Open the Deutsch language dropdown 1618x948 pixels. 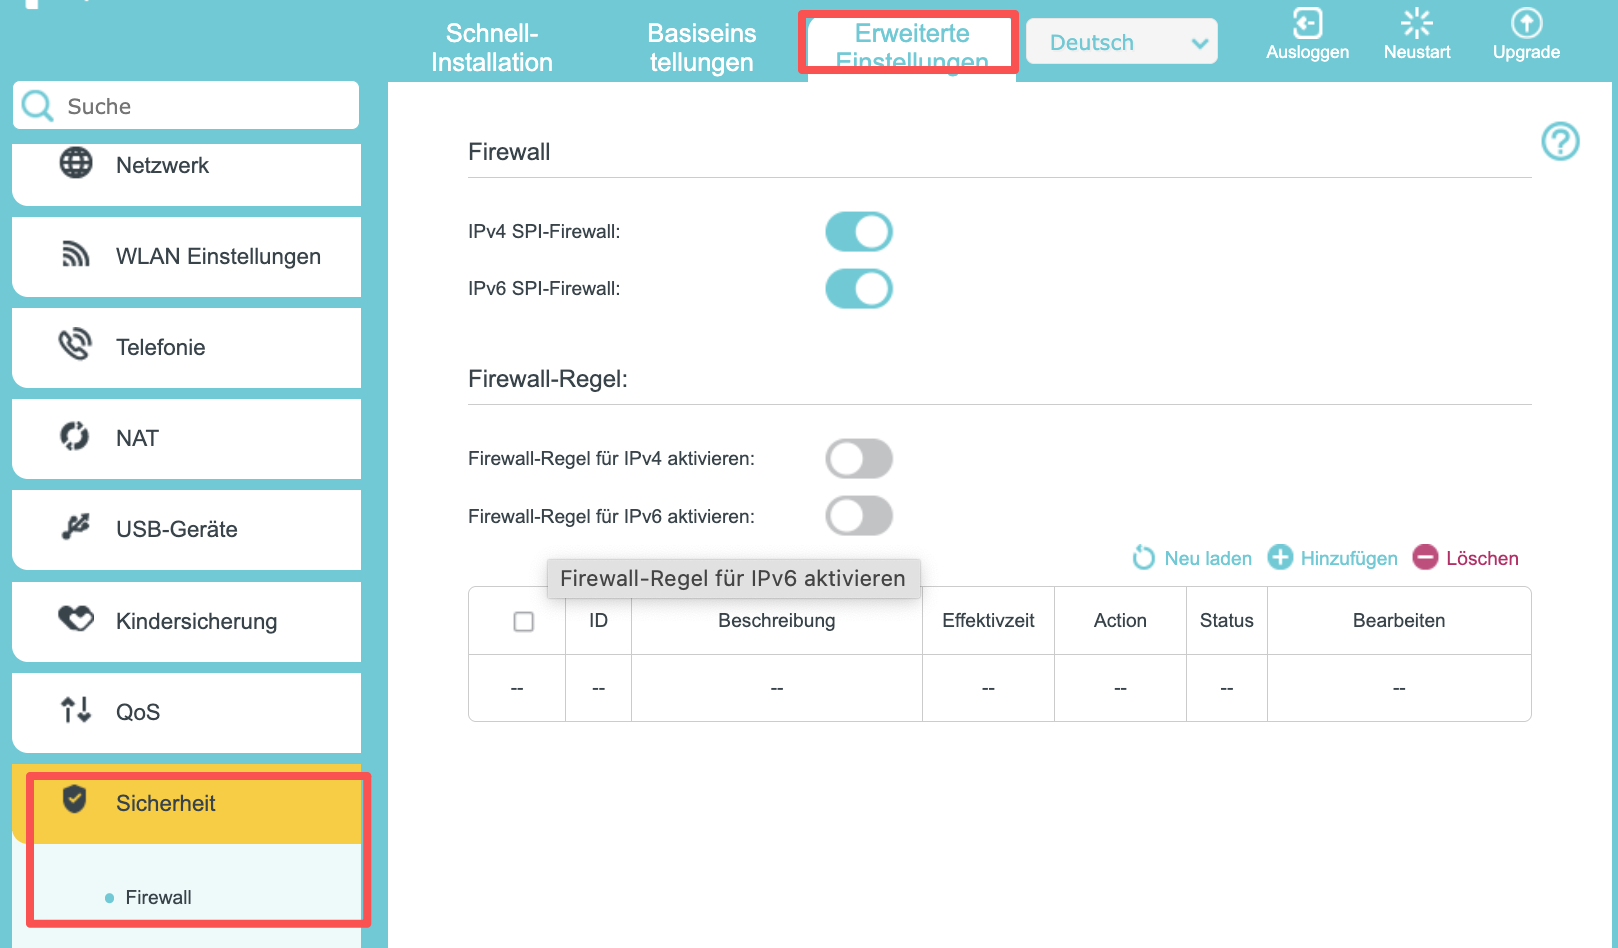click(1122, 42)
